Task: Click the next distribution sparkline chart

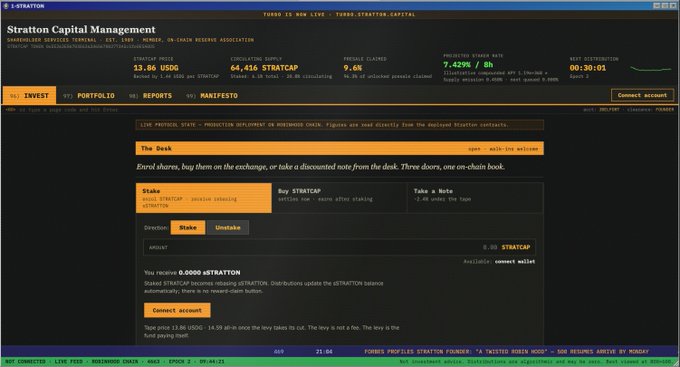Action: point(651,69)
